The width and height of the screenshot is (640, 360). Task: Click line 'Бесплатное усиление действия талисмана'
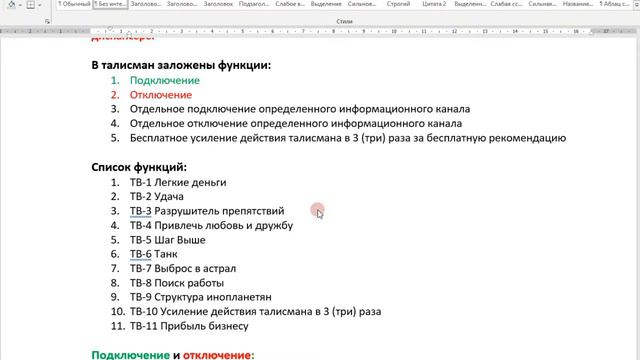click(x=348, y=138)
